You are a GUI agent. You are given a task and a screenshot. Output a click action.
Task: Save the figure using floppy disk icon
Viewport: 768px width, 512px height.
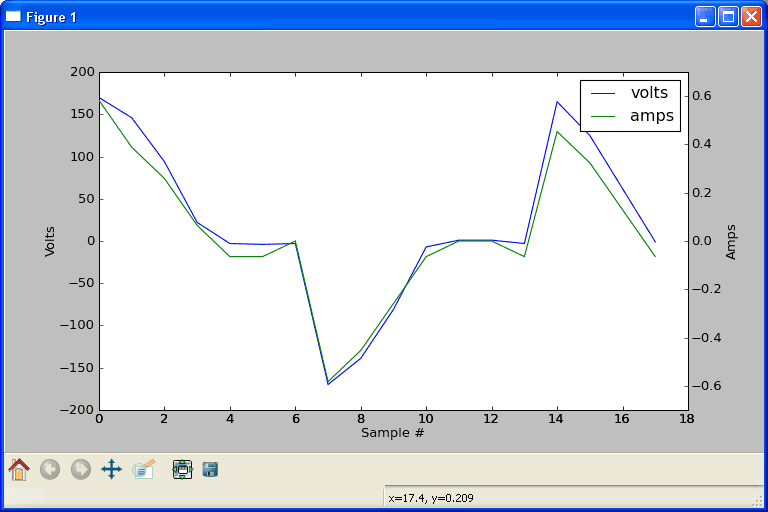tap(210, 469)
